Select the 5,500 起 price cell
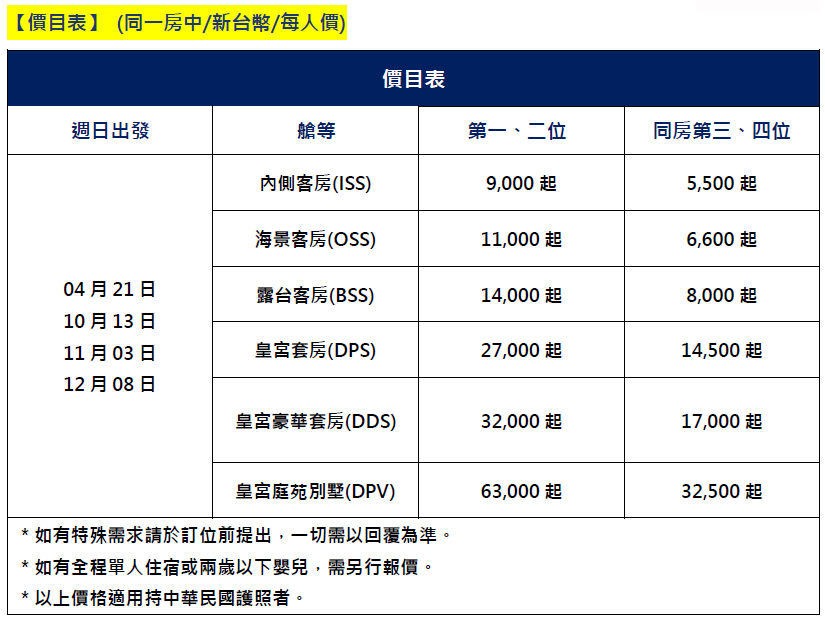Viewport: 825px width, 621px height. pos(721,184)
